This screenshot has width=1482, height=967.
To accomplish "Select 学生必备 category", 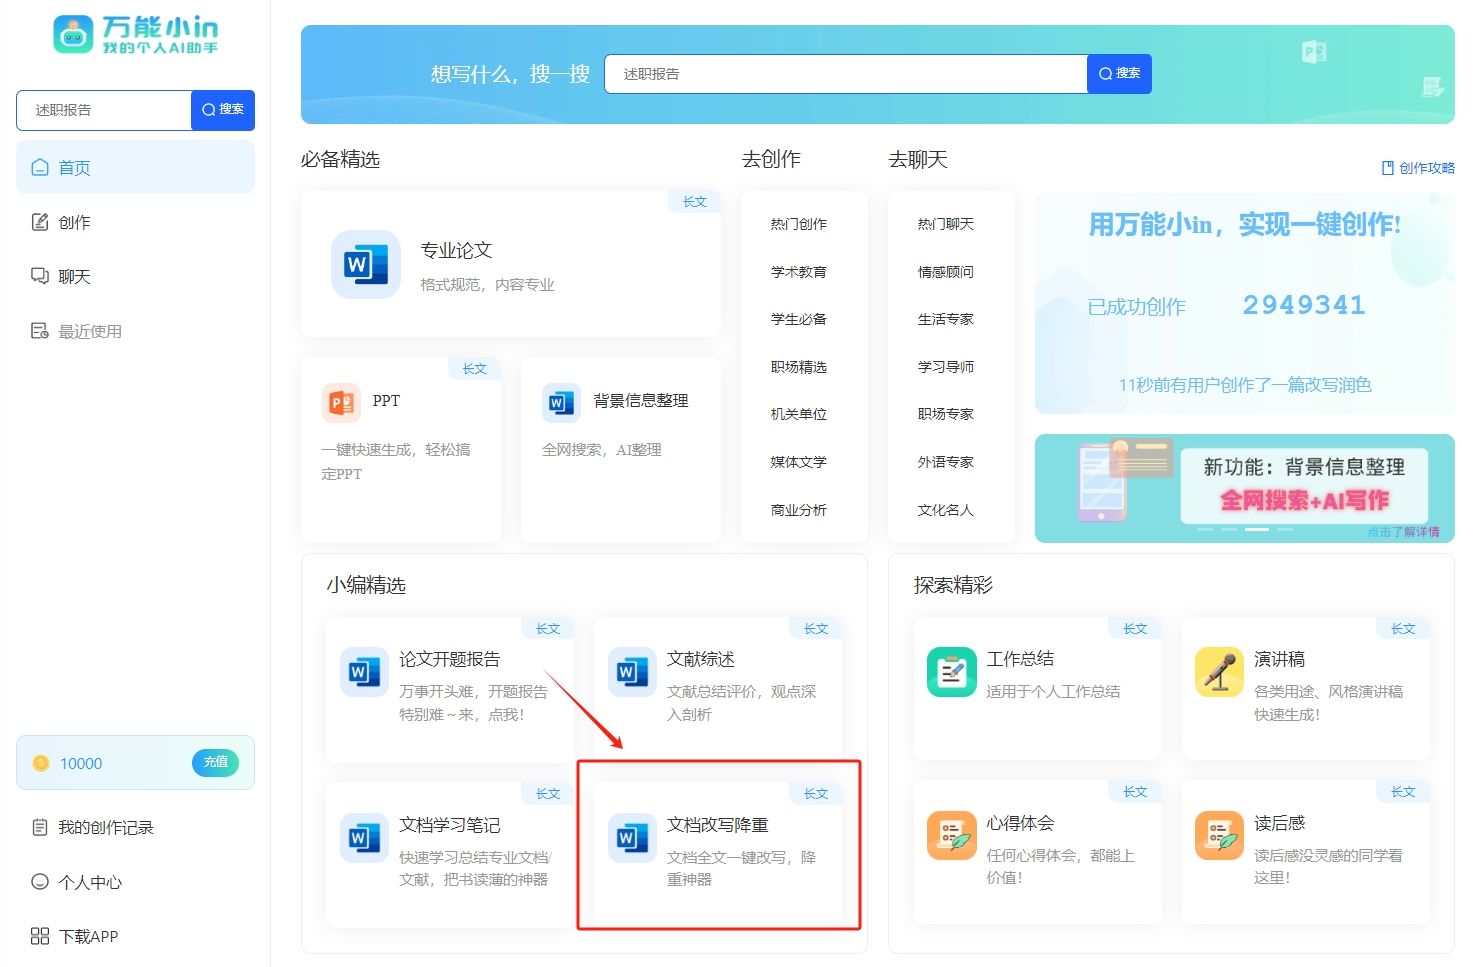I will coord(799,319).
